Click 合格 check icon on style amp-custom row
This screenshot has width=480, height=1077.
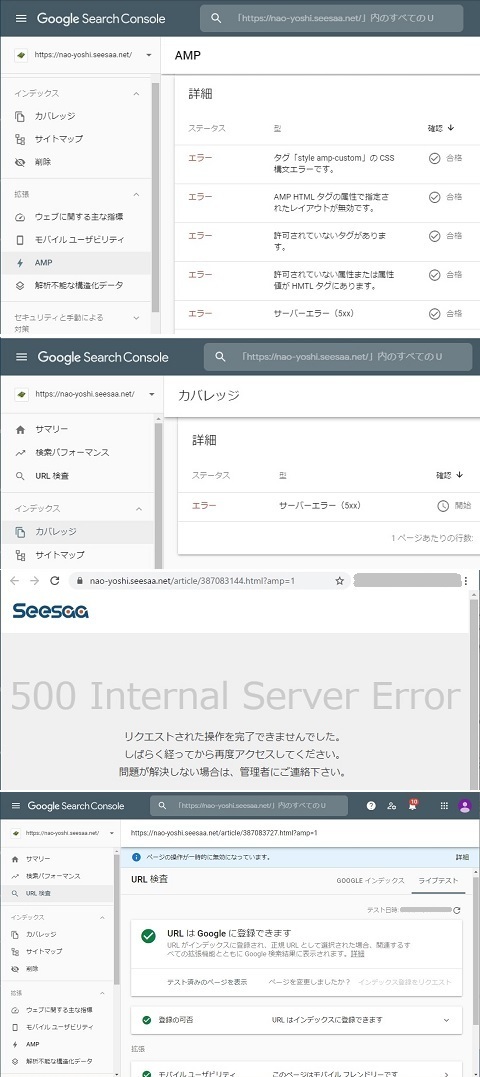tap(434, 158)
